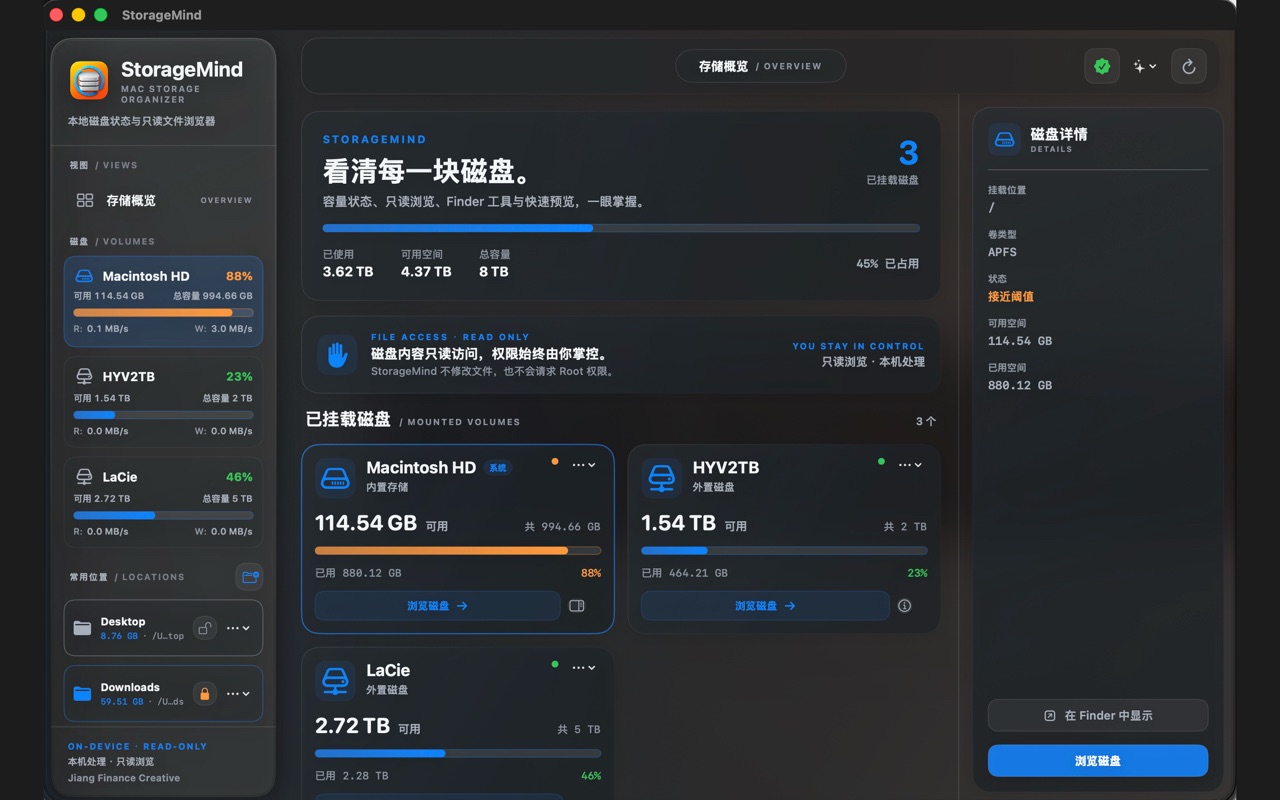This screenshot has height=800, width=1280.
Task: Click 浏览磁盘 button on HYV2TB card
Action: point(765,605)
